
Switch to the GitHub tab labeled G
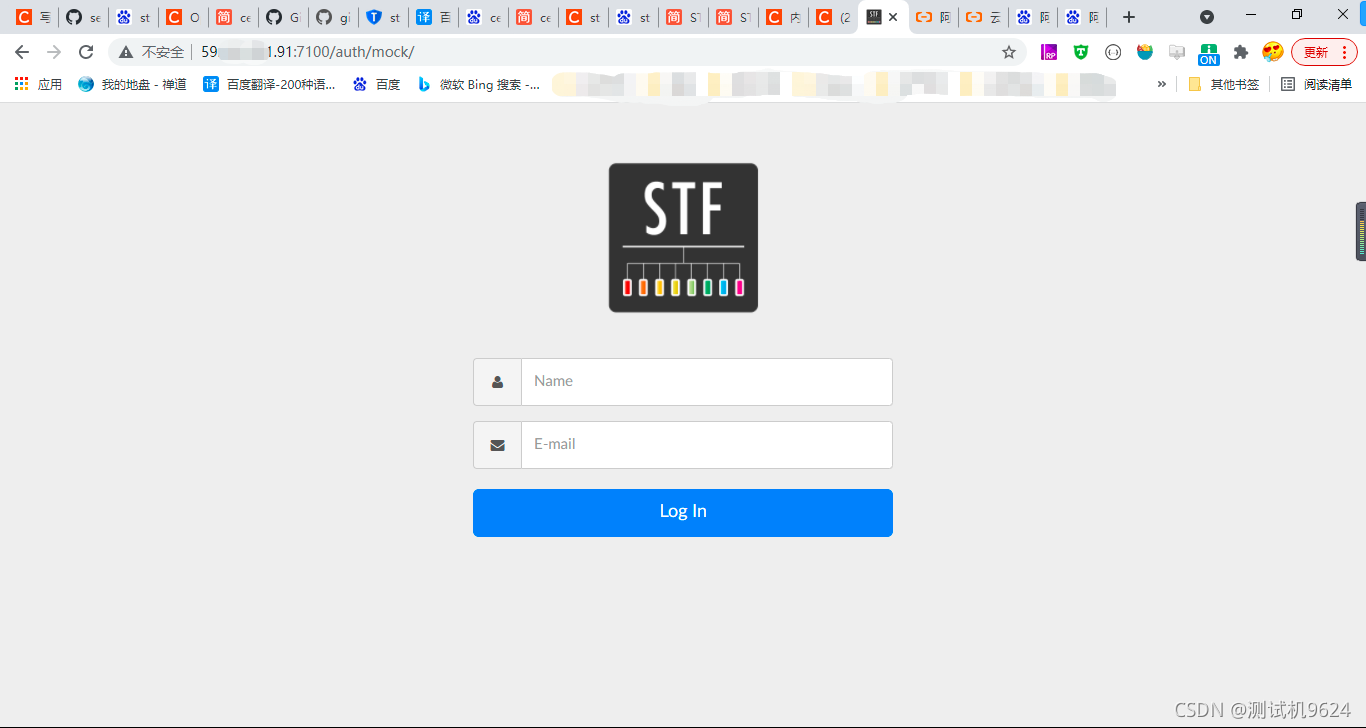(283, 17)
